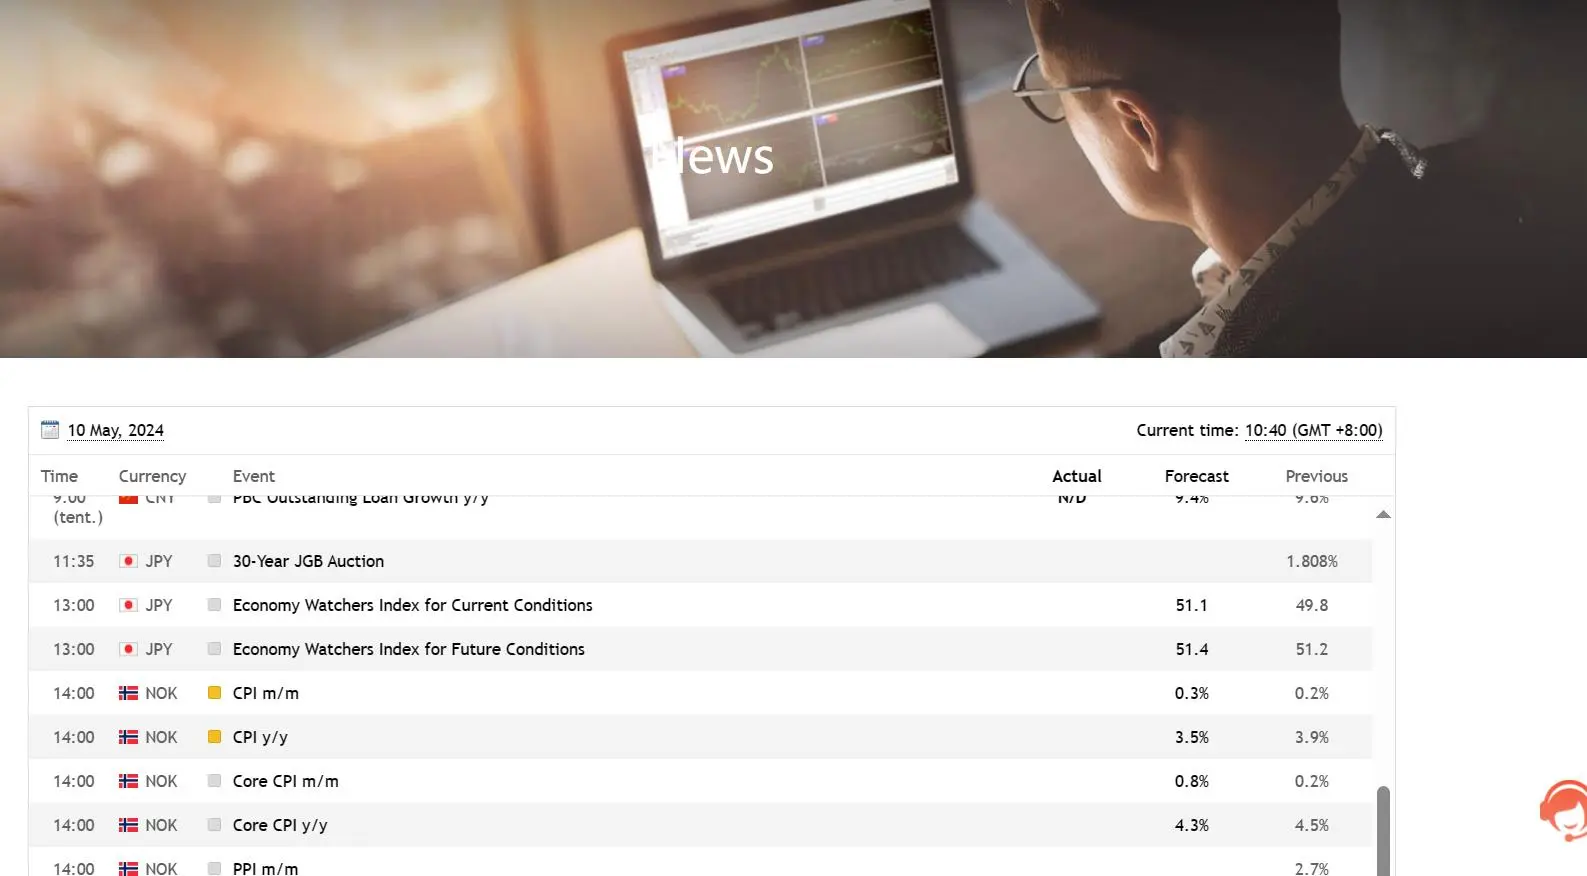Click the Actual column header
The width and height of the screenshot is (1587, 876).
[x=1077, y=476]
